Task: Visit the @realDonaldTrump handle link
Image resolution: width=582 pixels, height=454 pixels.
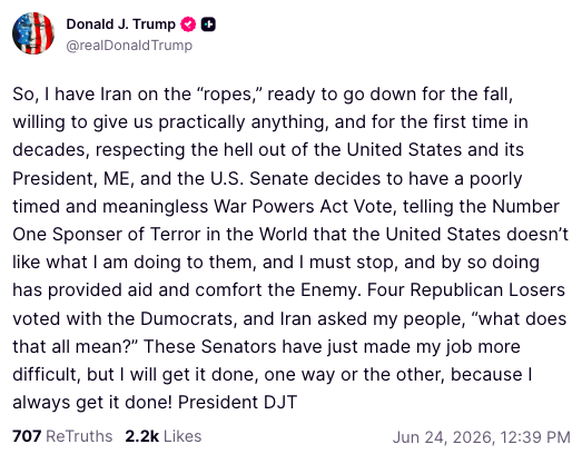Action: pos(129,45)
